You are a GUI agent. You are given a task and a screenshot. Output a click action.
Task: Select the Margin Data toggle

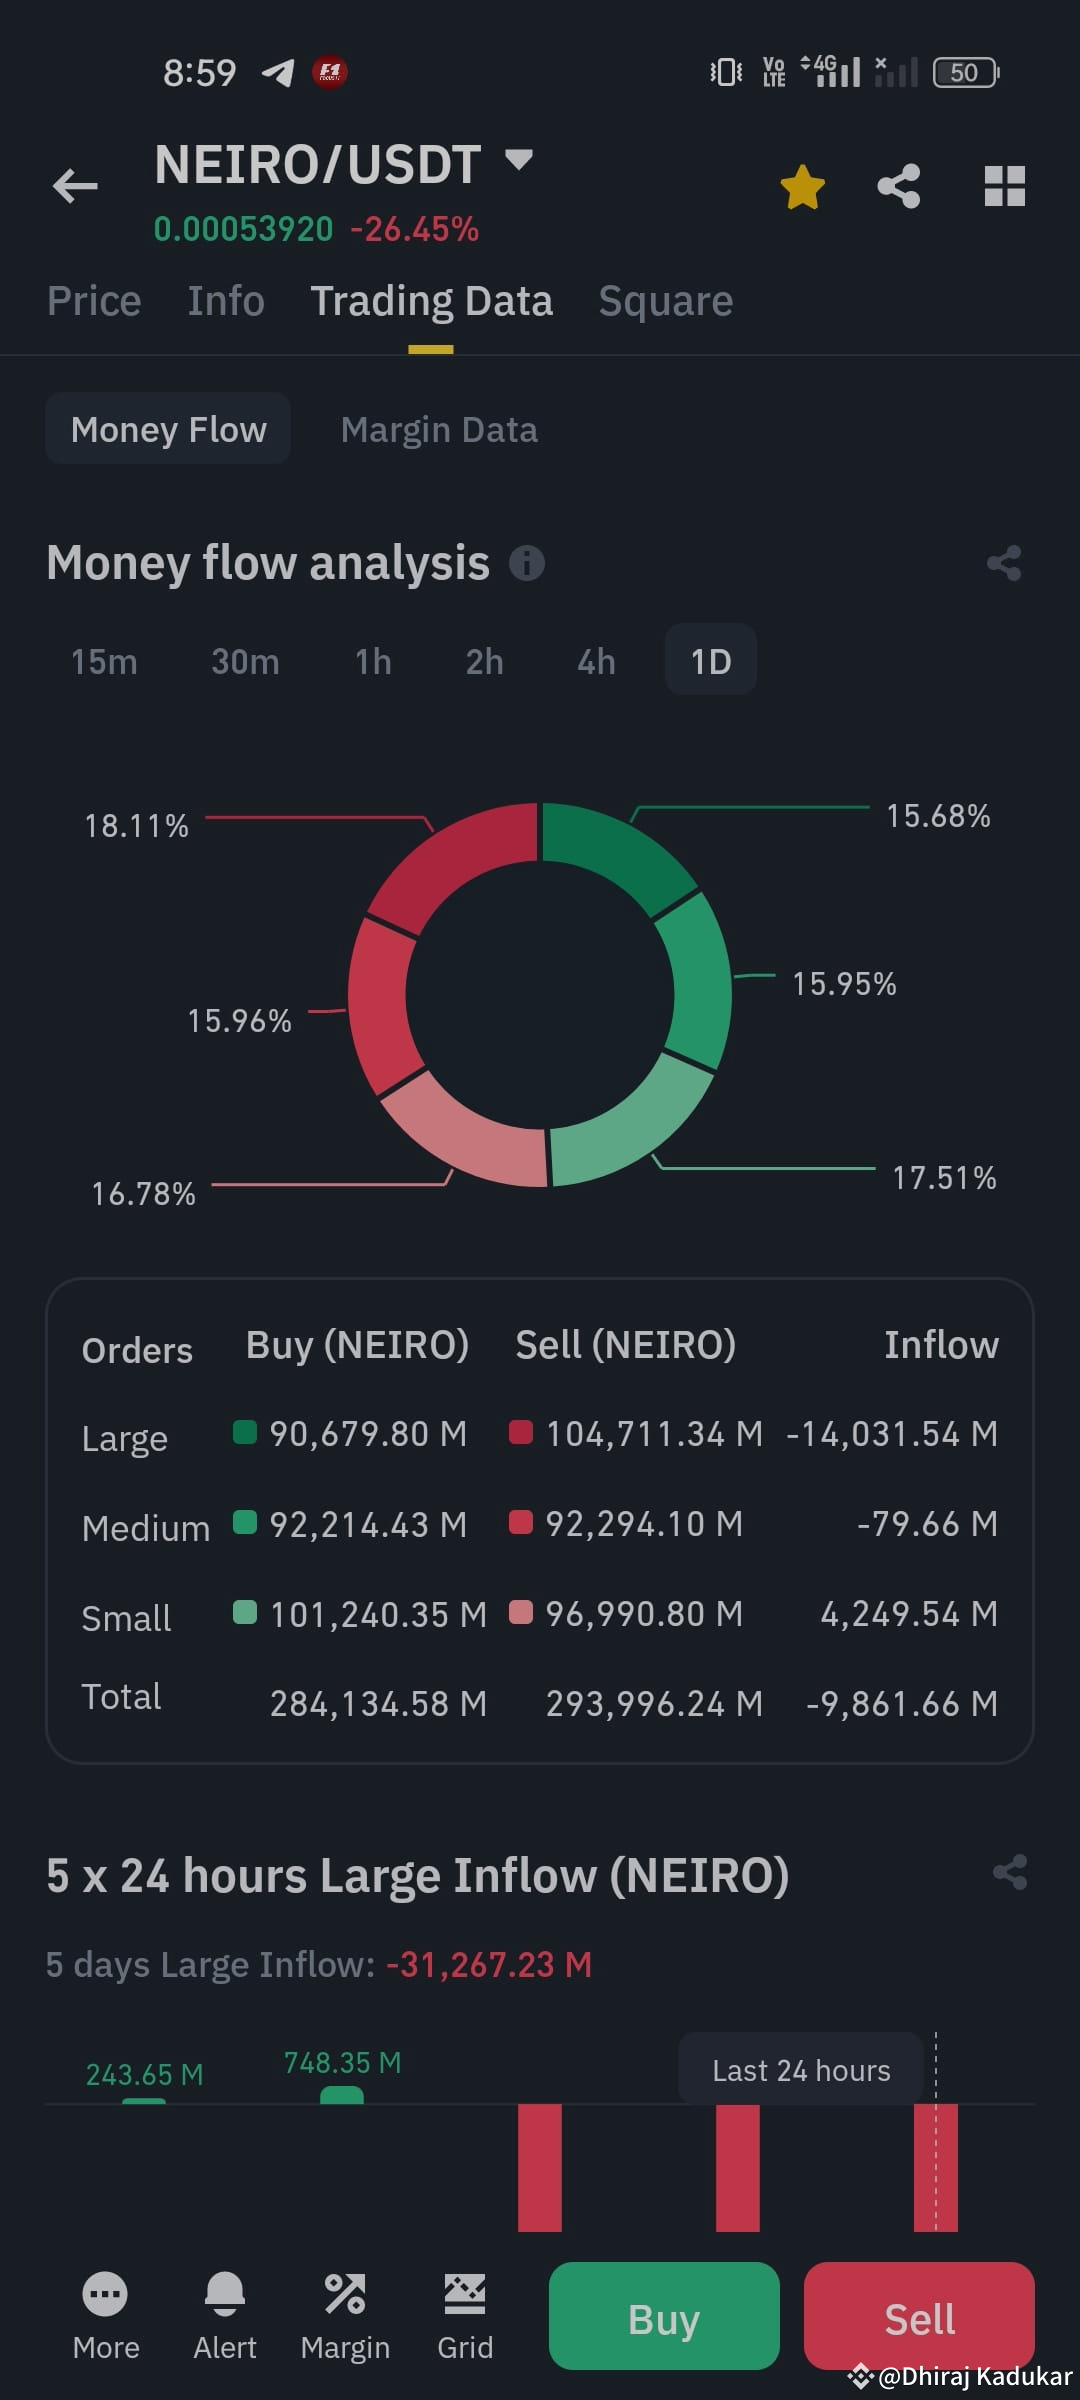click(x=439, y=429)
